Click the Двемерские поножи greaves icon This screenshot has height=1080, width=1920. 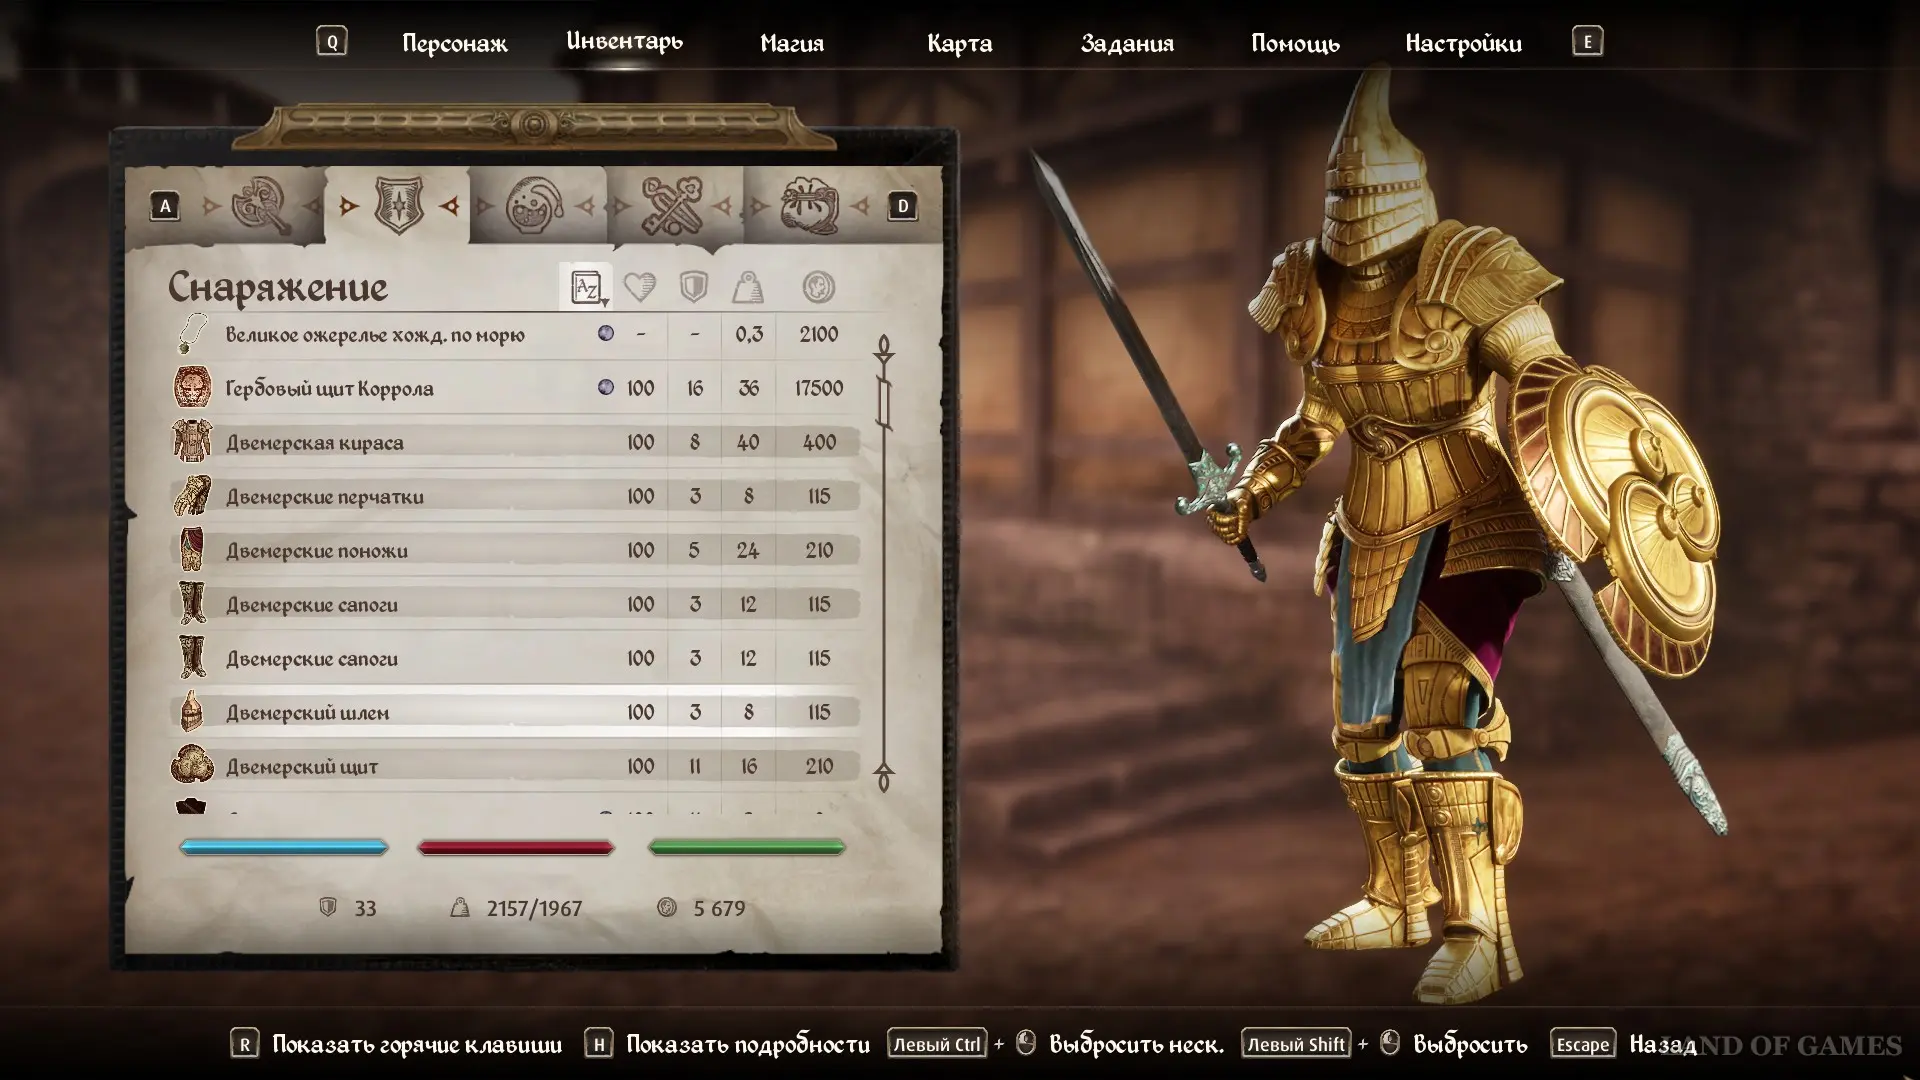point(192,550)
